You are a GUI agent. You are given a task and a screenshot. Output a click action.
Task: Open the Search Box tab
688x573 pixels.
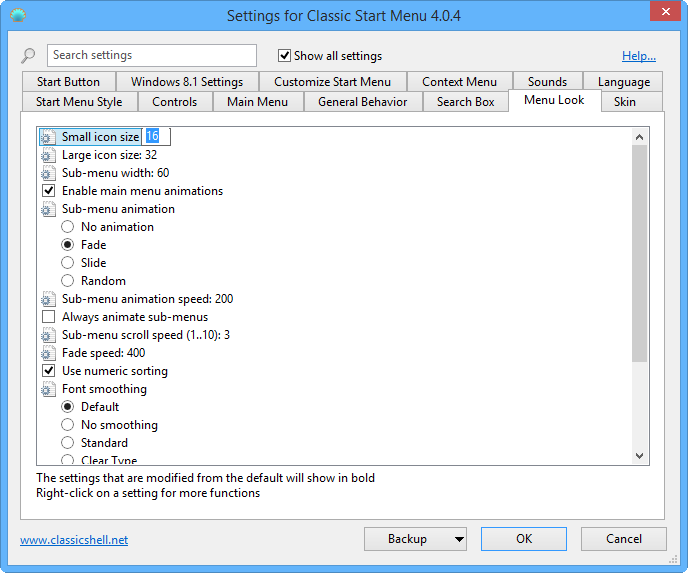(x=466, y=102)
